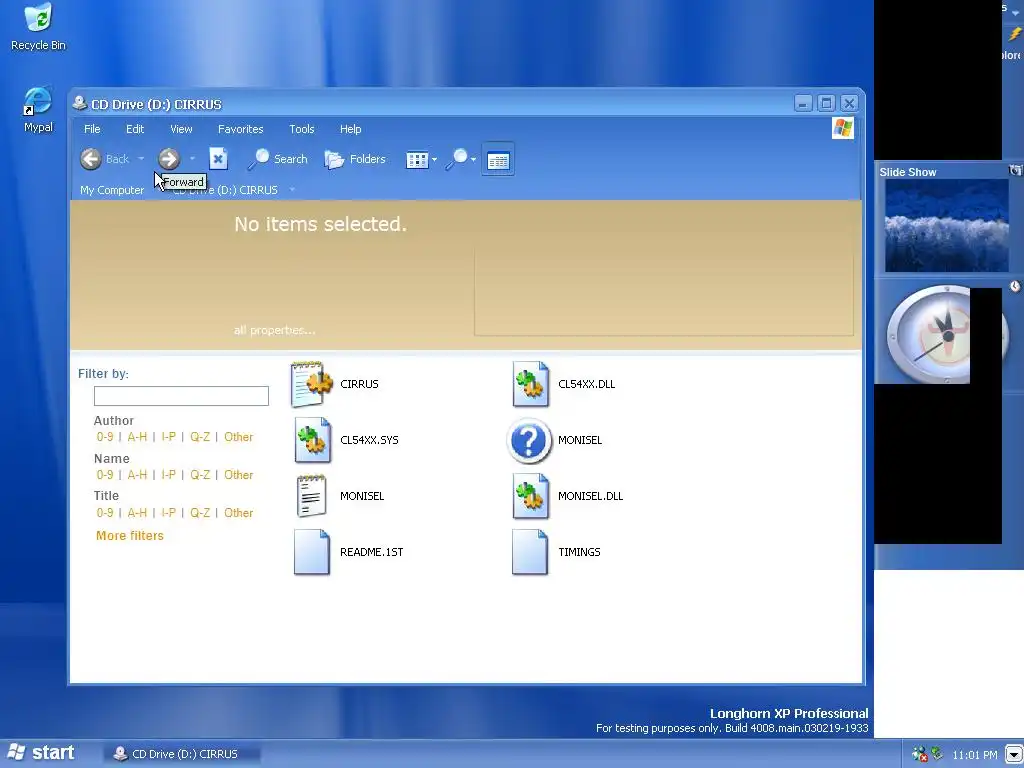Filter Name by 0-9
The width and height of the screenshot is (1024, 768).
pos(104,475)
